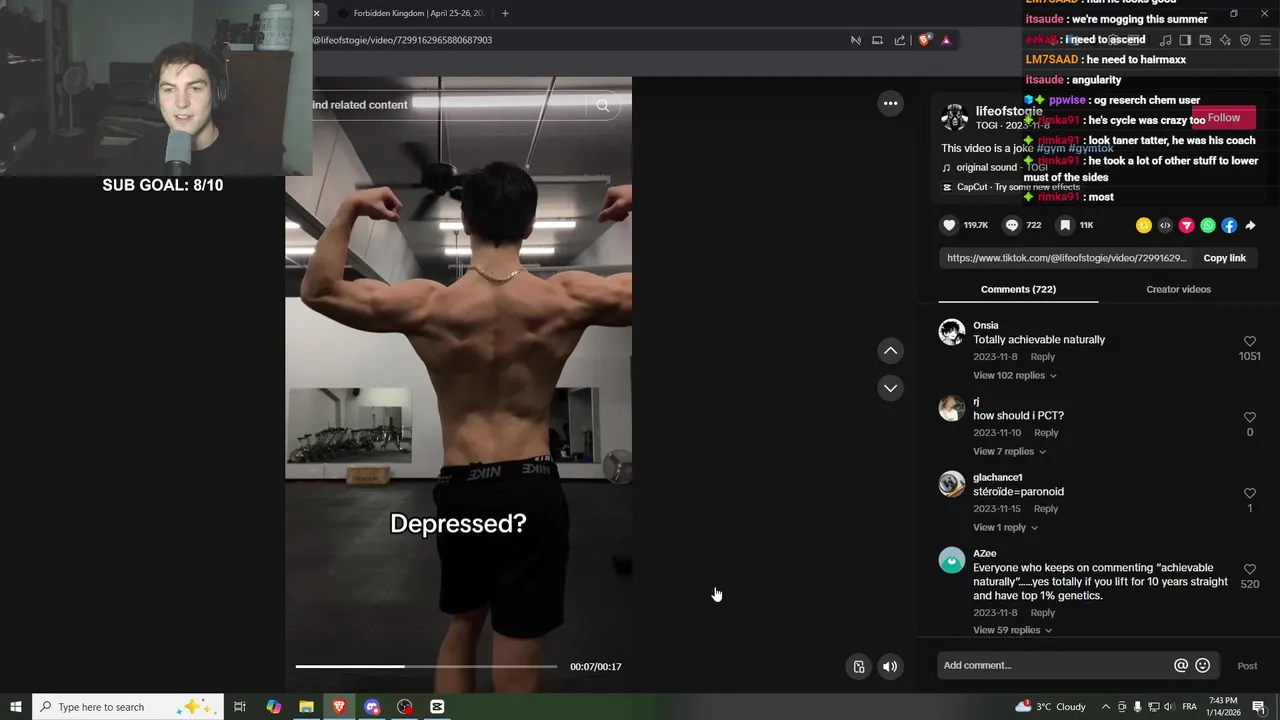Like Onsia's comment

coord(1249,342)
